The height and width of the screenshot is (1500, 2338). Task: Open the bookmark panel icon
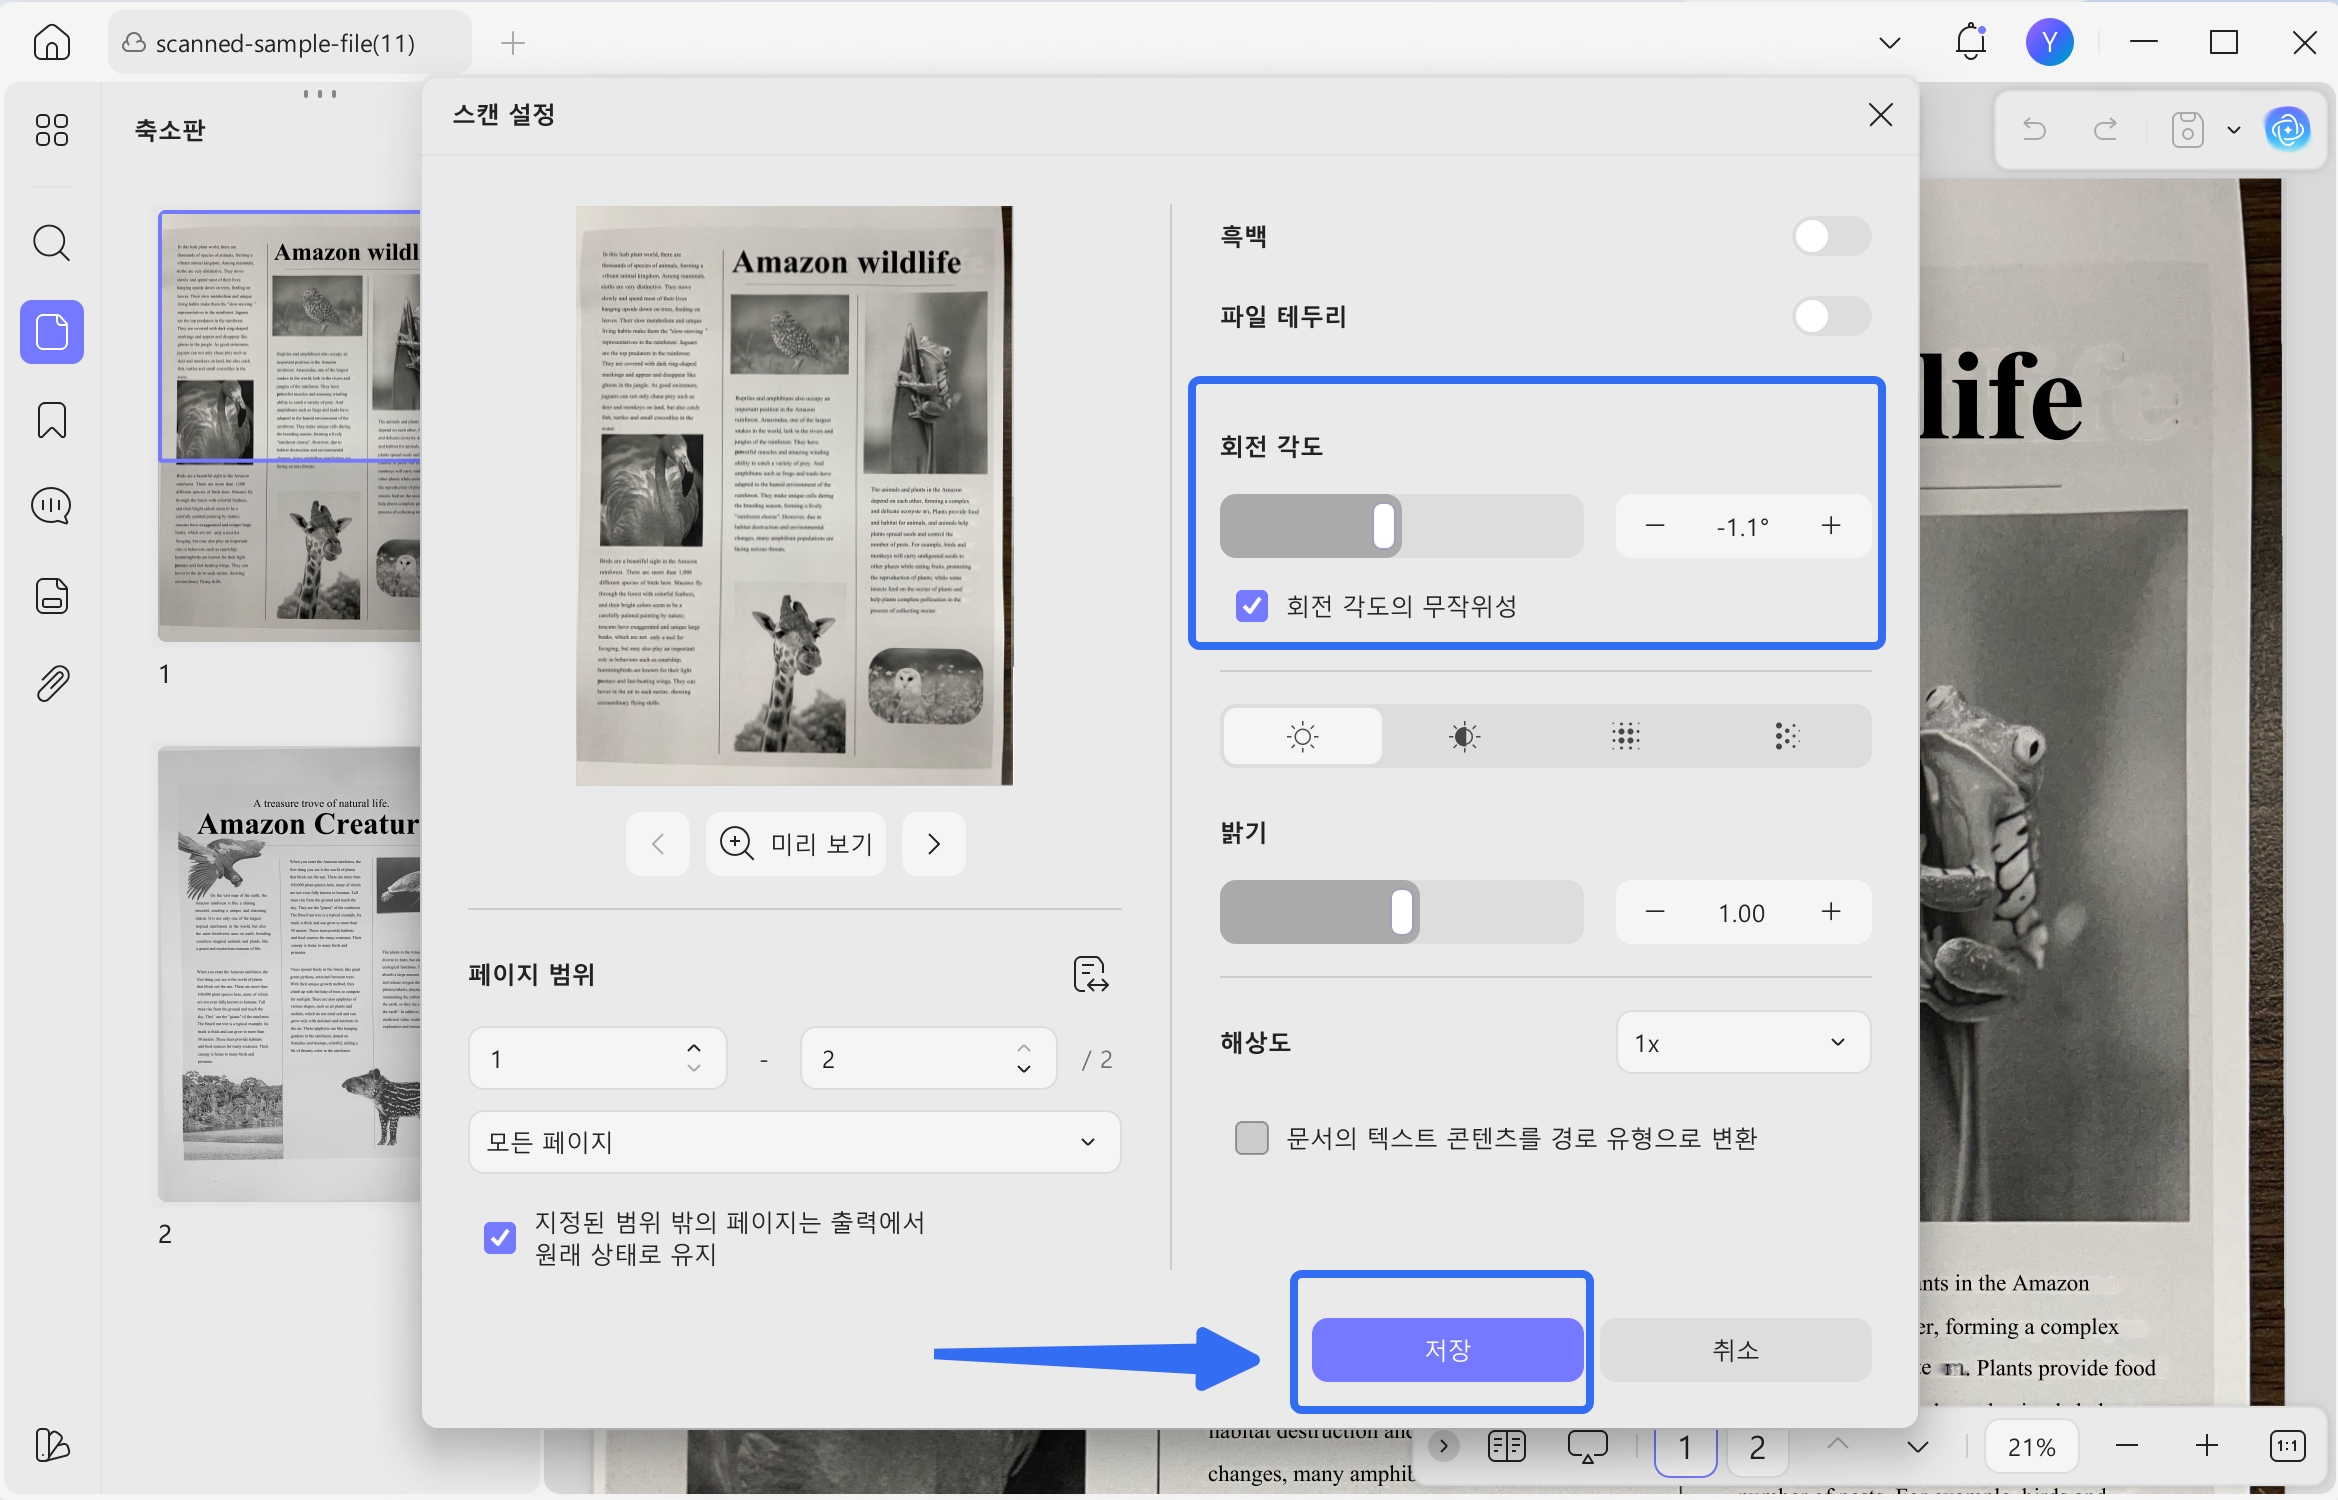point(52,420)
